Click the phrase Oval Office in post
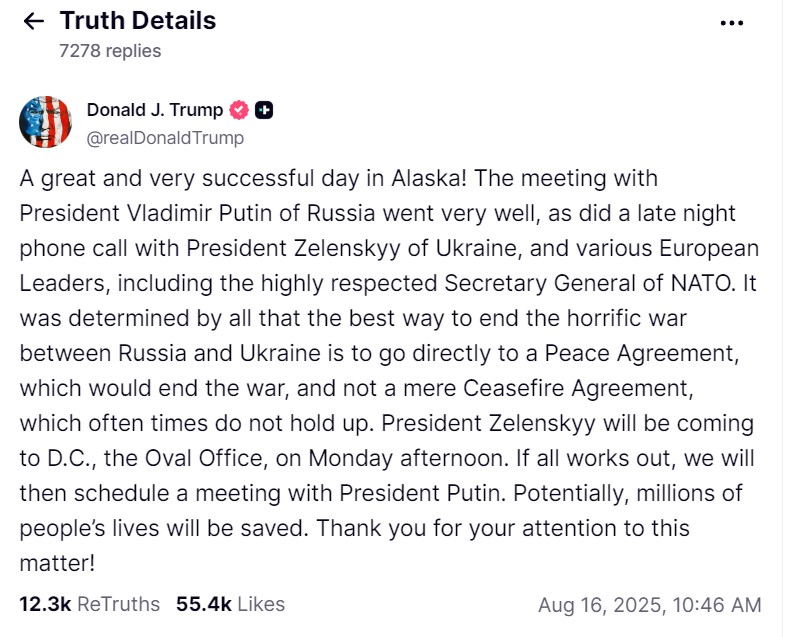Image resolution: width=785 pixels, height=637 pixels. (203, 458)
